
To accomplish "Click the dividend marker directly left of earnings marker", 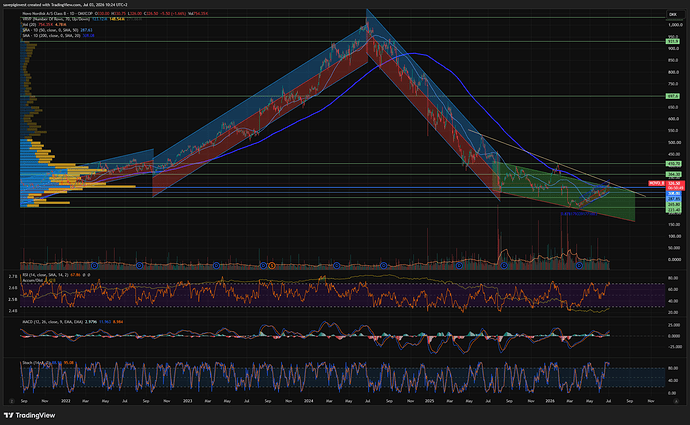I will (263, 265).
